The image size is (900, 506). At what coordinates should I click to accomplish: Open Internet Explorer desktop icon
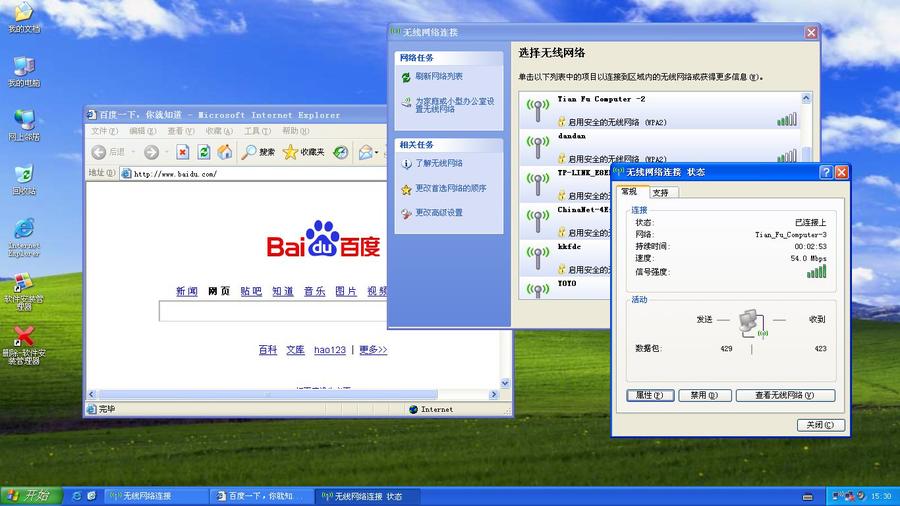(24, 237)
